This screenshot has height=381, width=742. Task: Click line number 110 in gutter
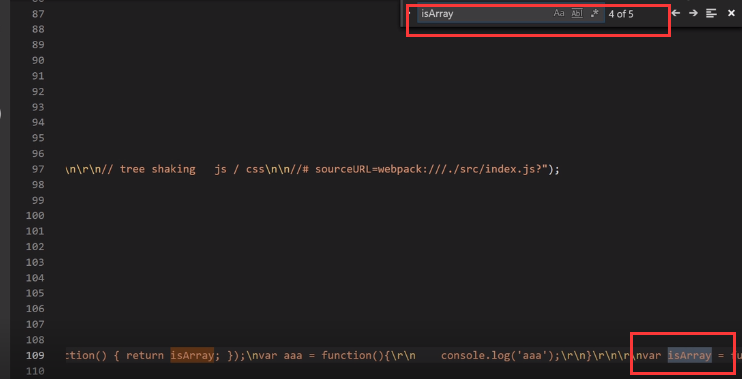coord(34,371)
